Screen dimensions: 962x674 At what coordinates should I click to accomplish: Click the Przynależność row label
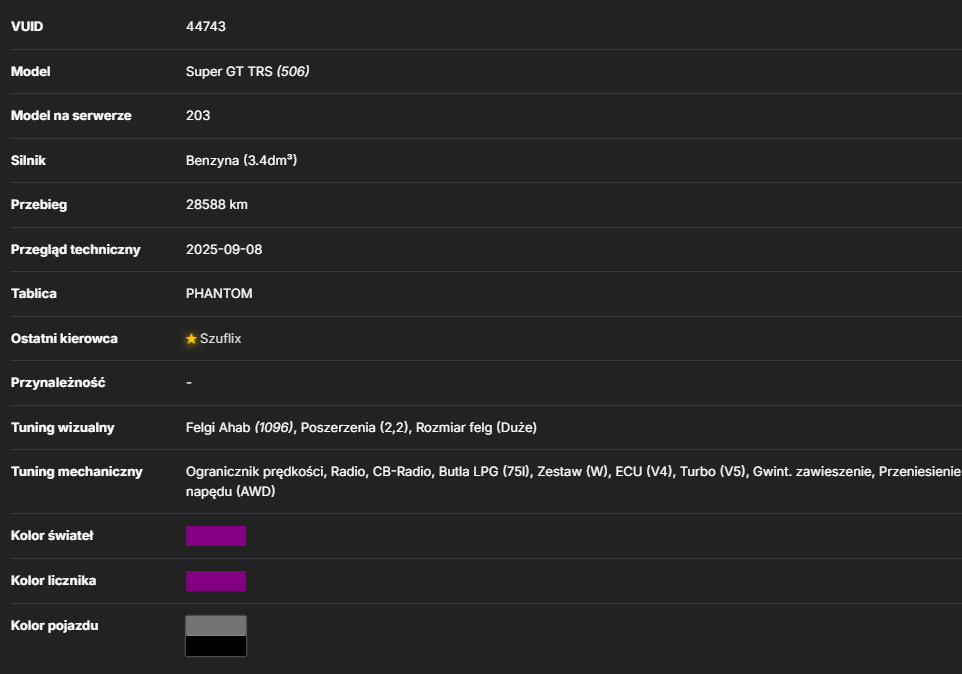click(58, 383)
